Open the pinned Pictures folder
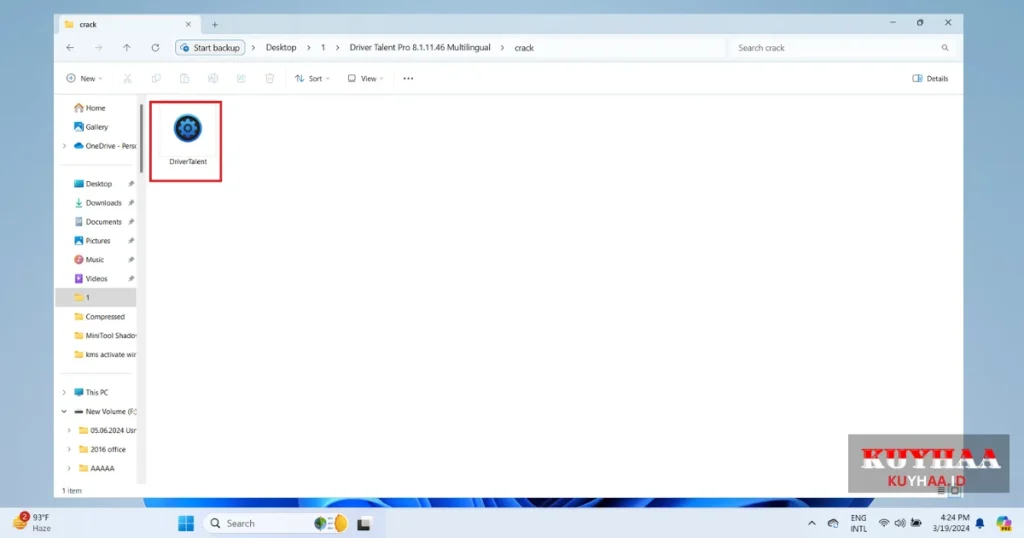The image size is (1024, 538). point(98,240)
